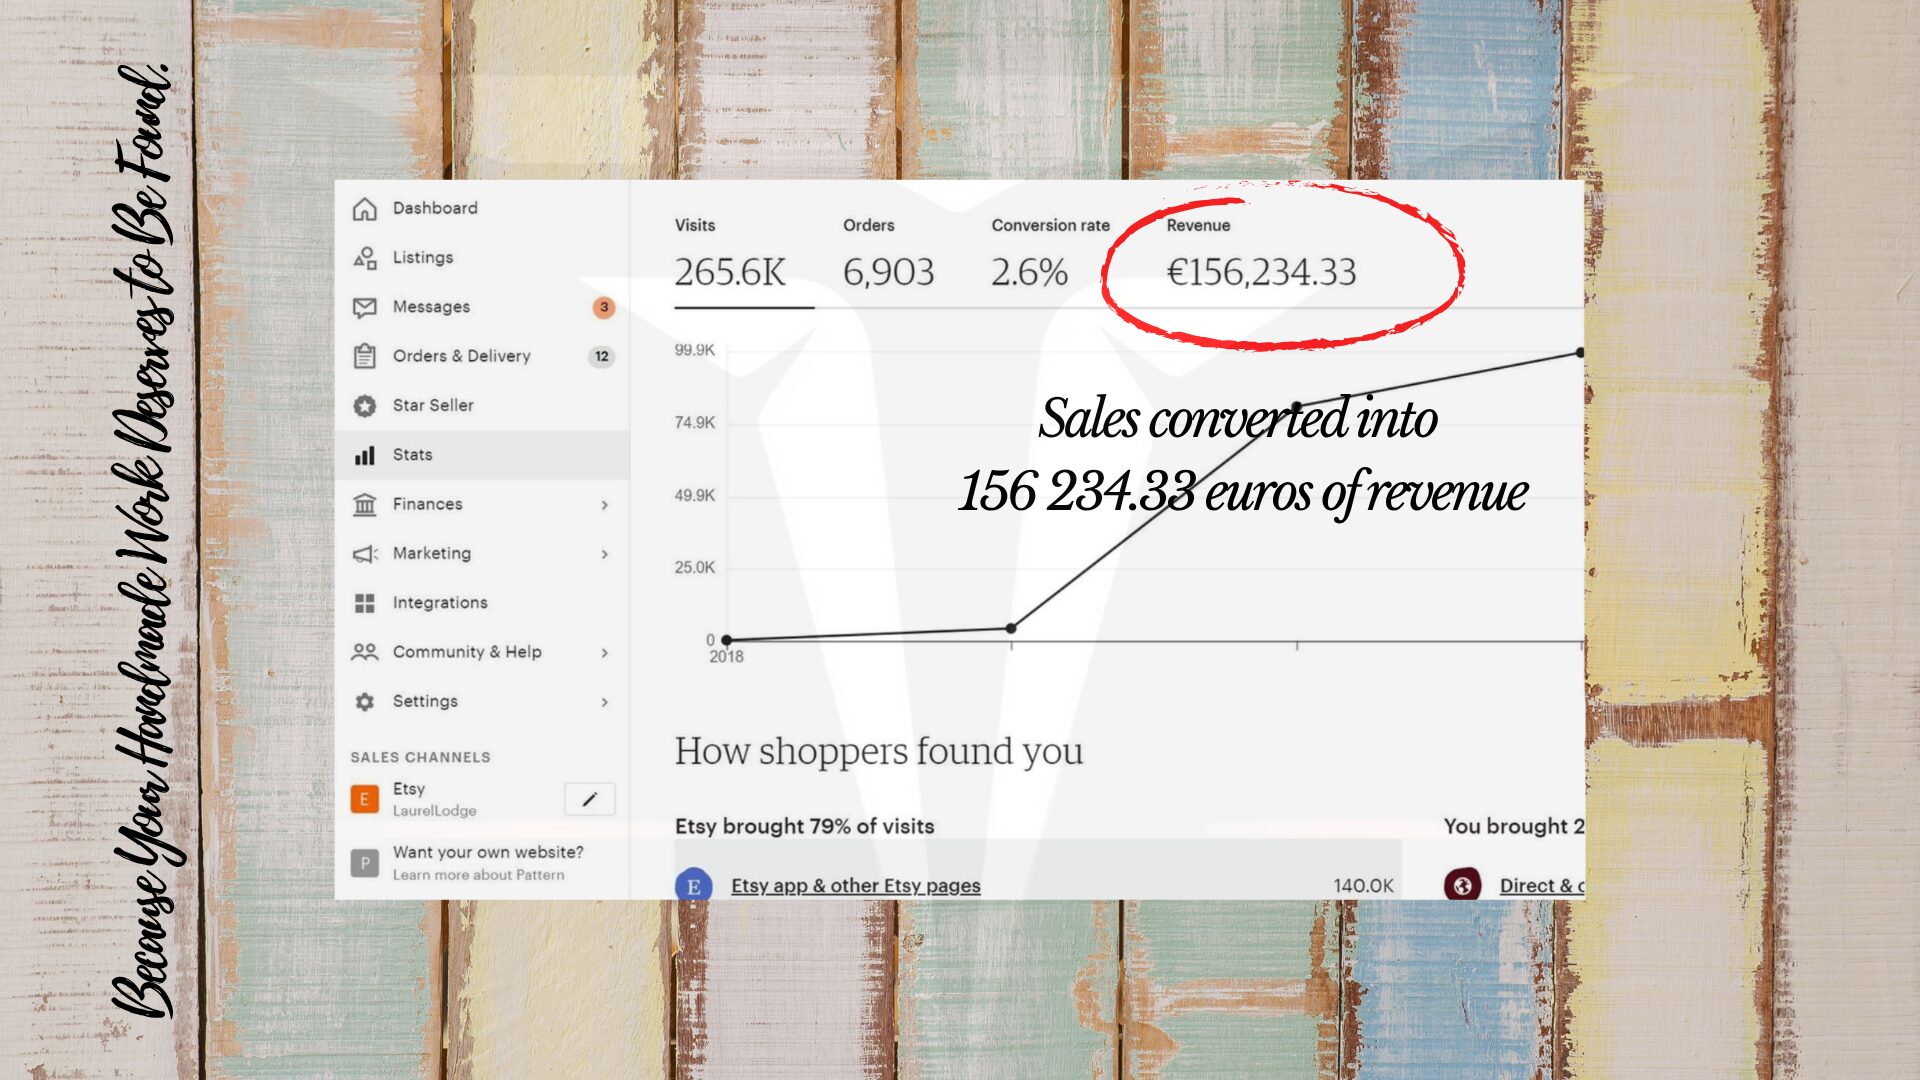Click the Marketing megaphone icon
Viewport: 1920px width, 1080px height.
(x=365, y=554)
